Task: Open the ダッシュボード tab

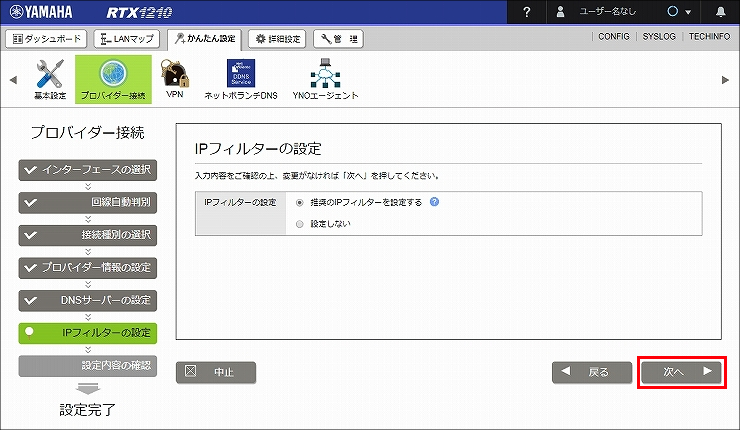Action: [46, 39]
